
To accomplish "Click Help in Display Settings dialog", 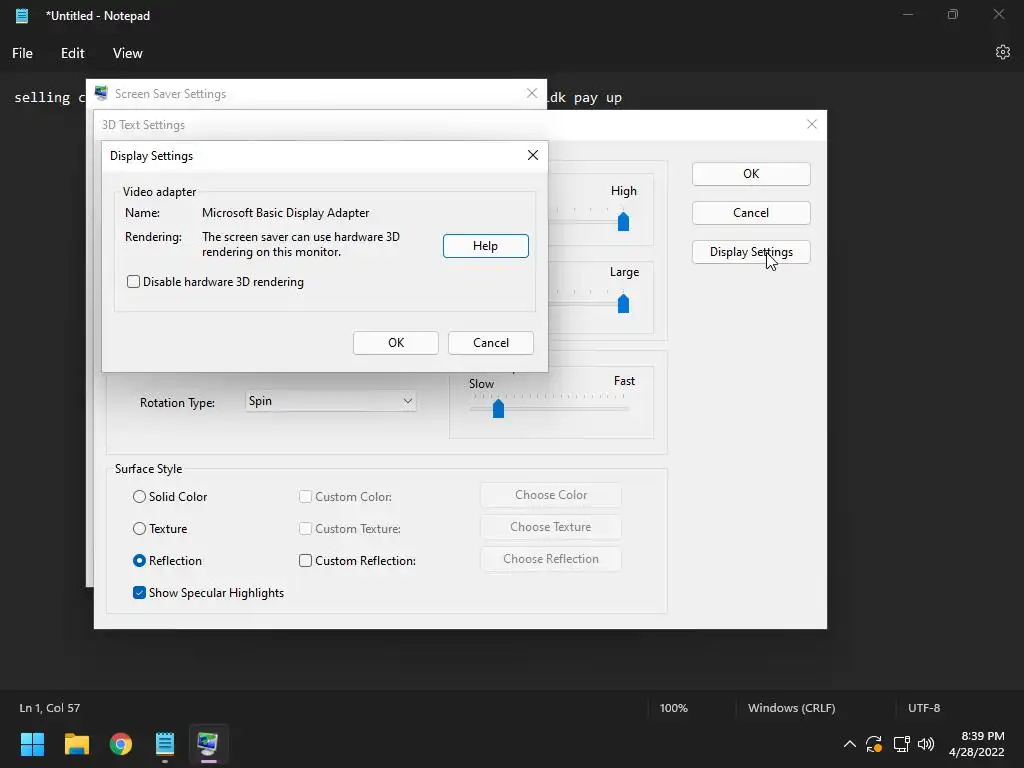I will coord(485,246).
